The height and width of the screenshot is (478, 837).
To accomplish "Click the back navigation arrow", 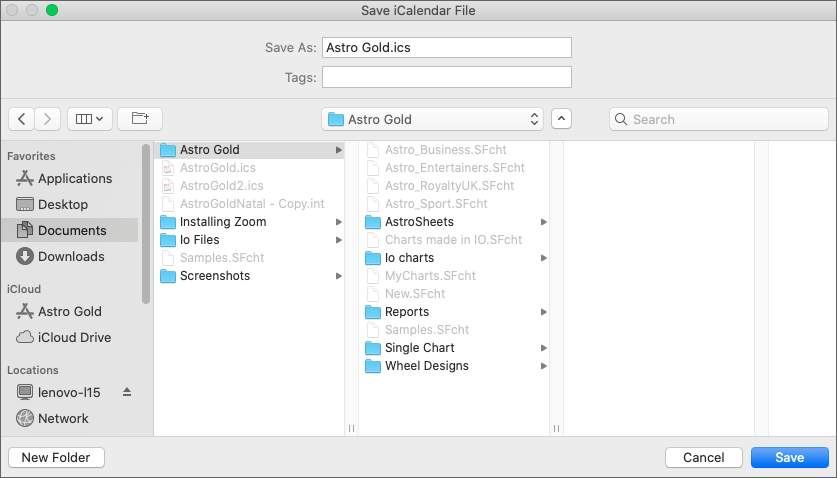I will (21, 119).
